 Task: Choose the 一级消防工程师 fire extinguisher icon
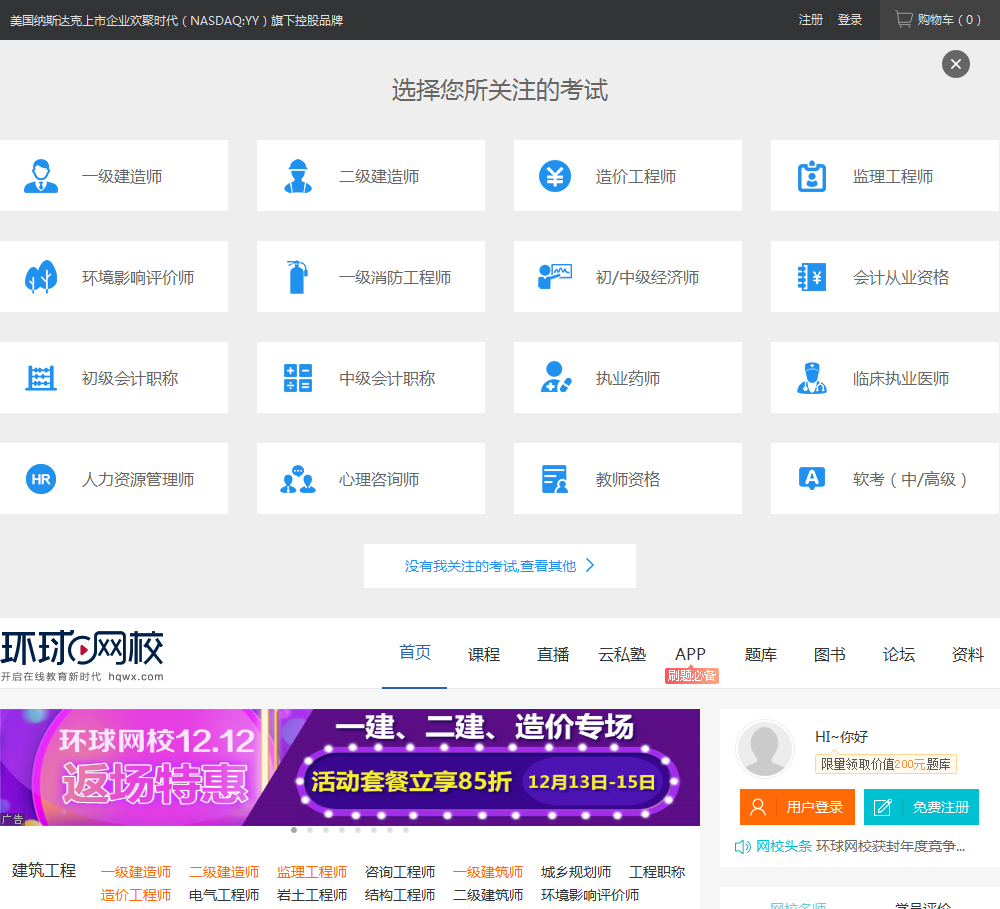[297, 277]
